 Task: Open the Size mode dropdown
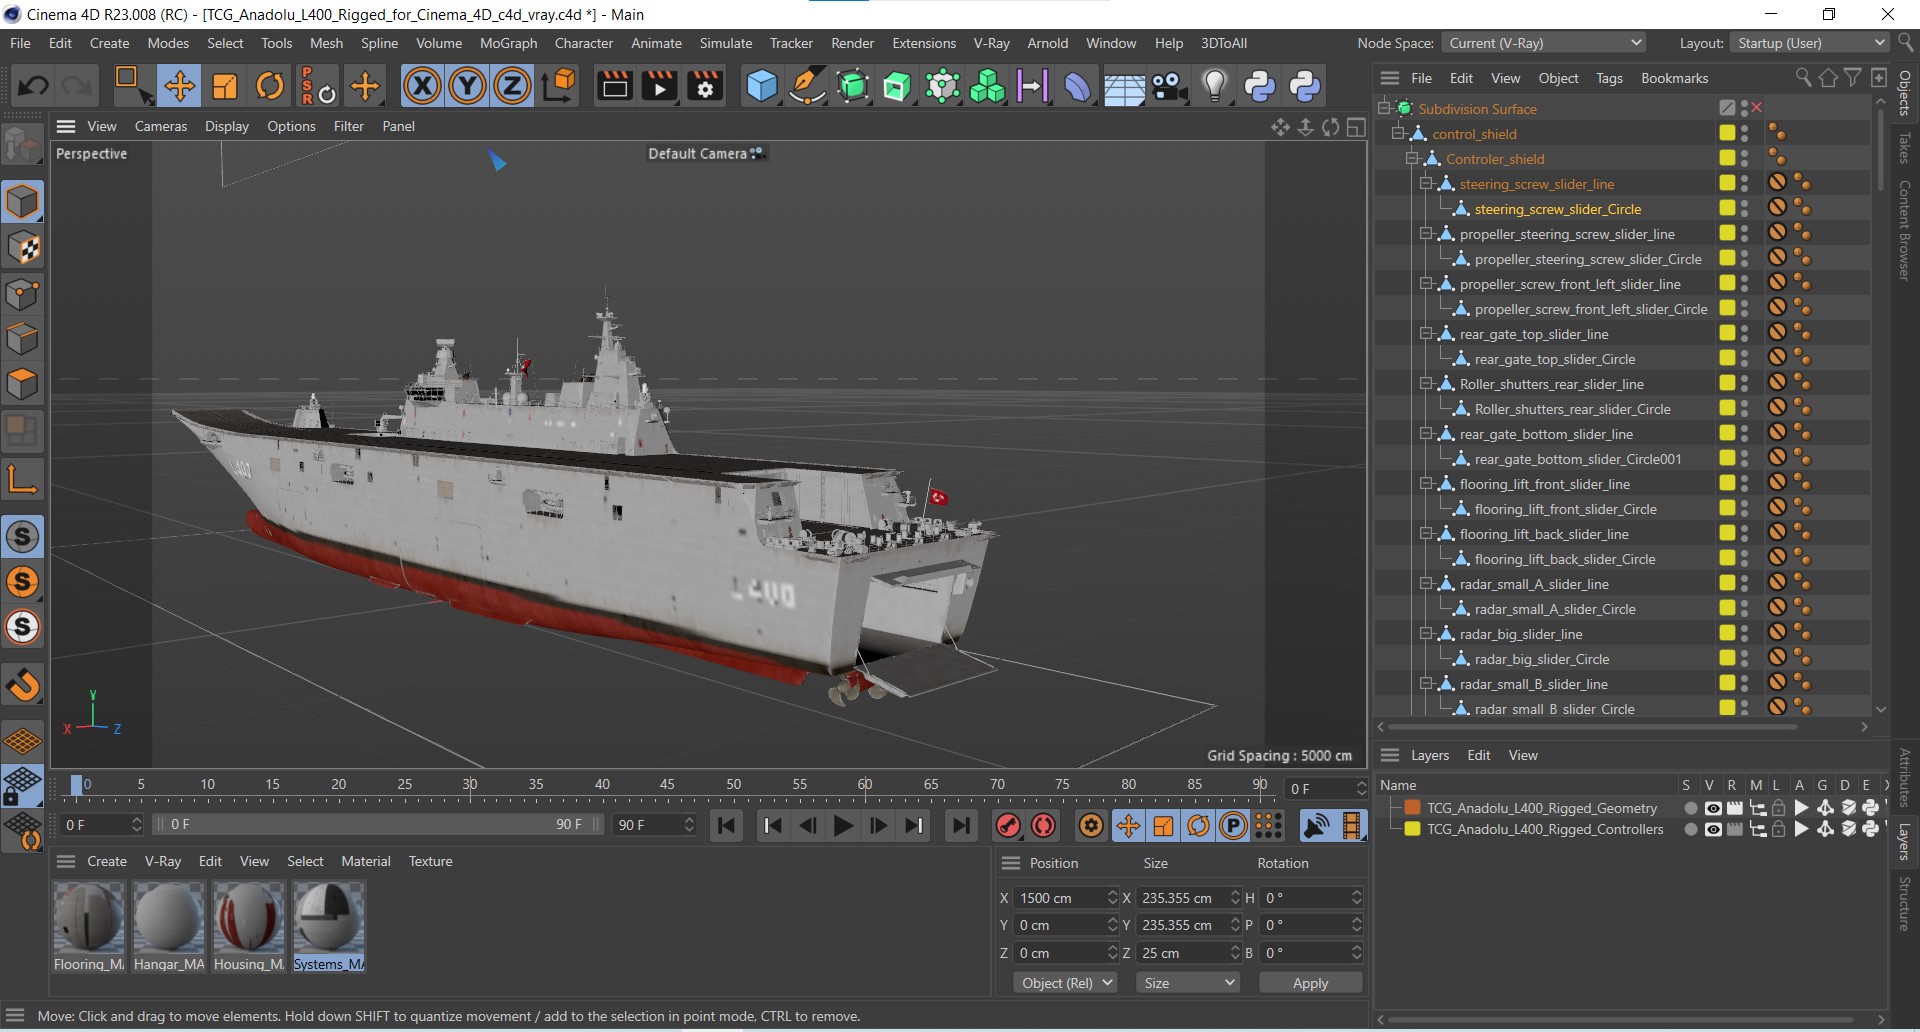[x=1187, y=983]
